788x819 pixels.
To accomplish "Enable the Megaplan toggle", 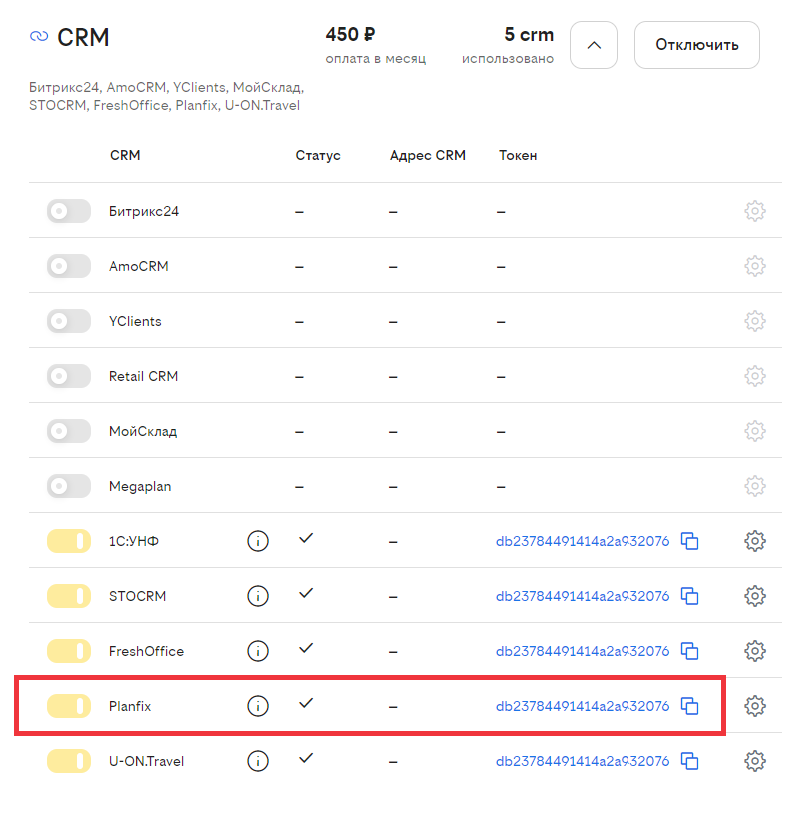I will [68, 486].
